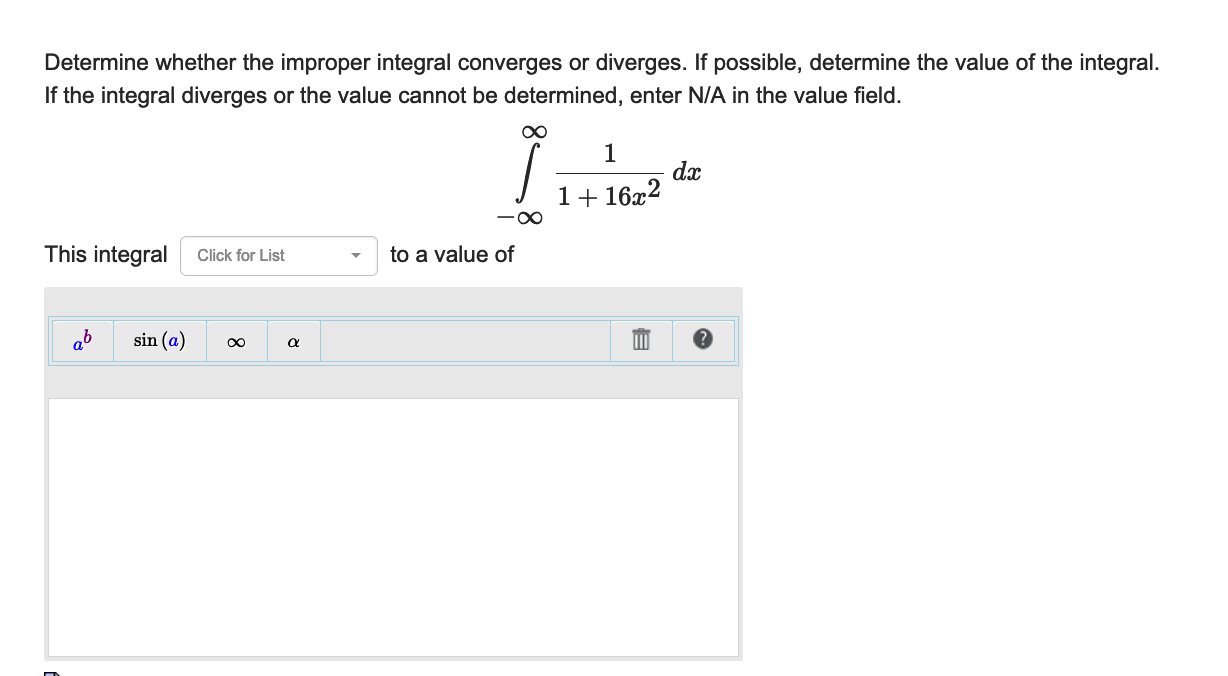Click the delete button in the equation toolbar
The image size is (1228, 676).
tap(641, 341)
